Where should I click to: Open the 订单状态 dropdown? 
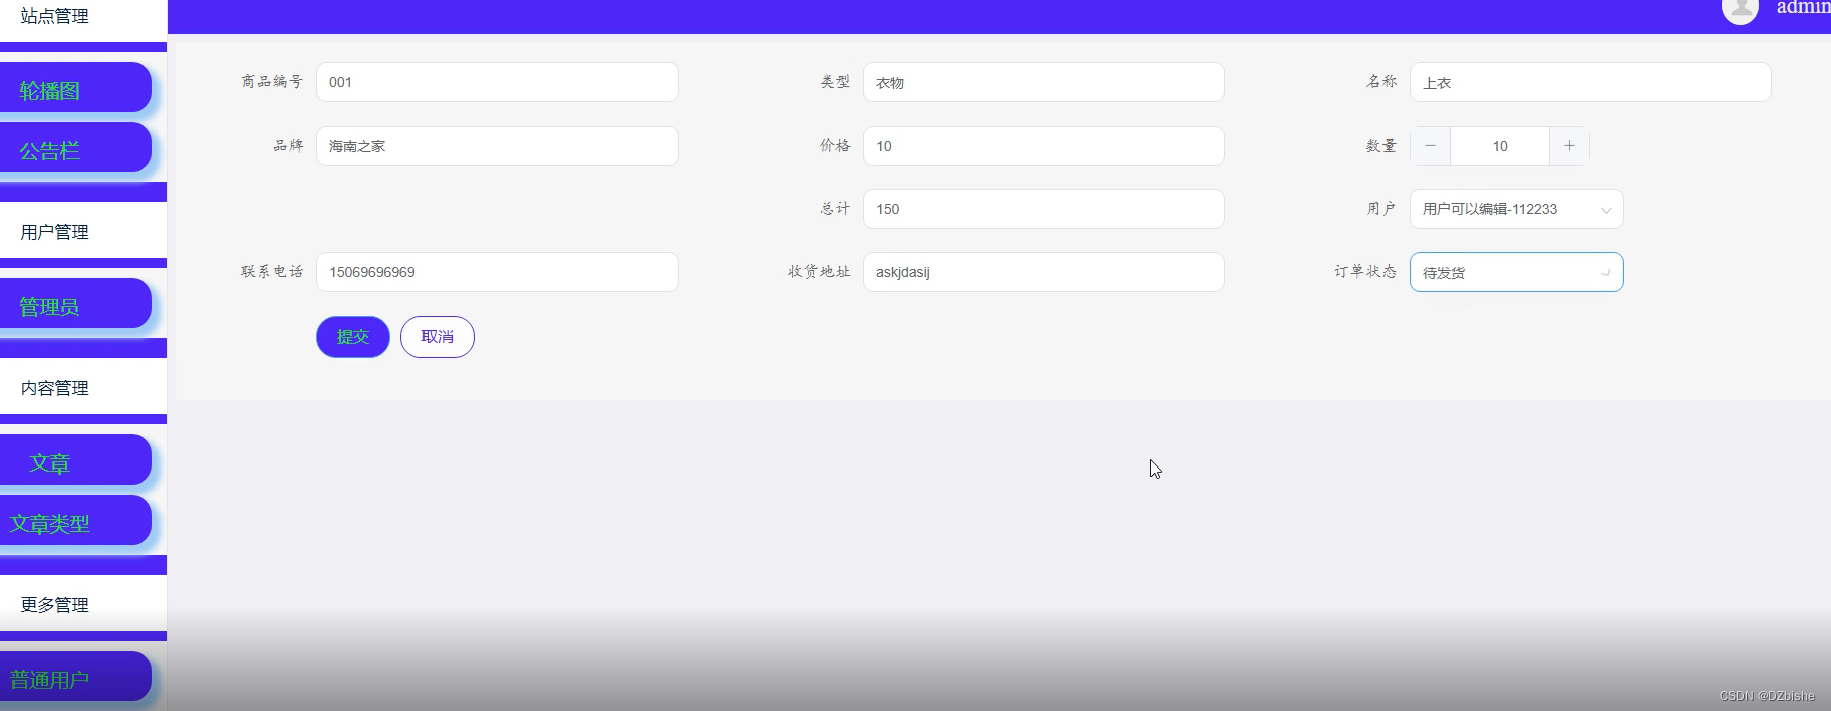coord(1516,272)
